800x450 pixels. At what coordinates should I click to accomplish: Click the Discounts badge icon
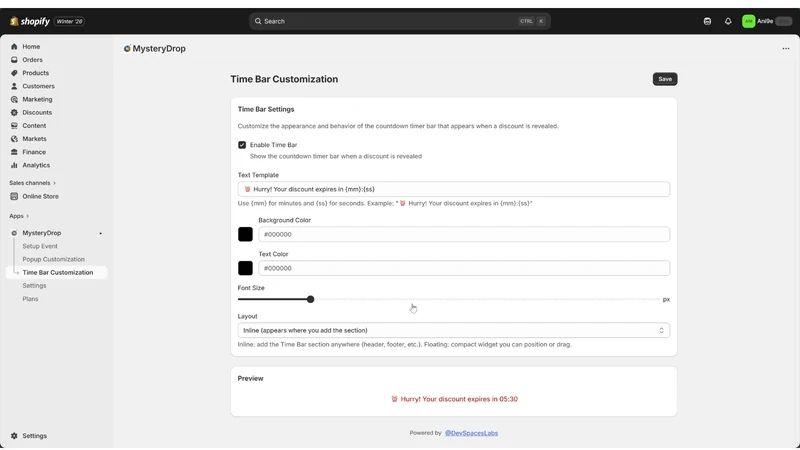pos(14,112)
